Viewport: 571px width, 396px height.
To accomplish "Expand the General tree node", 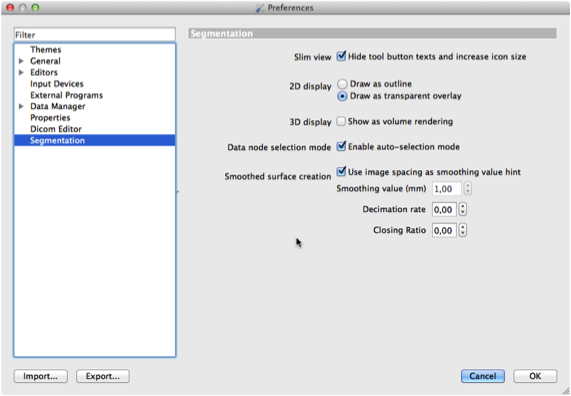I will 21,61.
